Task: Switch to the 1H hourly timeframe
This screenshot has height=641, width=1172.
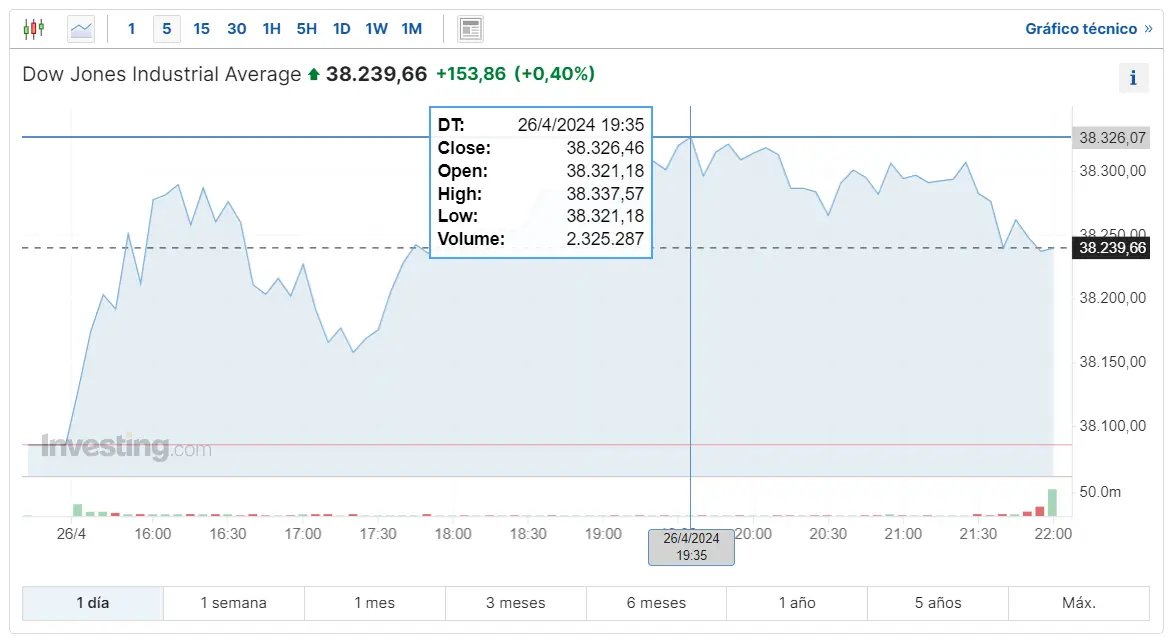Action: (x=271, y=29)
